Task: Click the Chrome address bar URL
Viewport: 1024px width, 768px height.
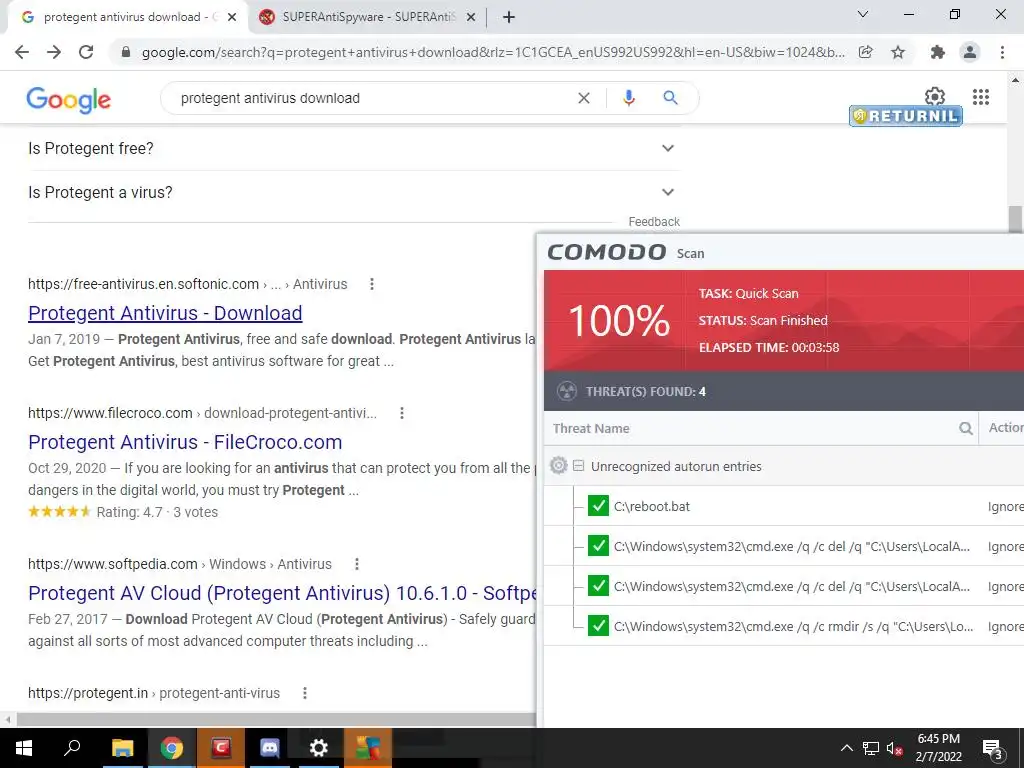Action: pyautogui.click(x=493, y=52)
